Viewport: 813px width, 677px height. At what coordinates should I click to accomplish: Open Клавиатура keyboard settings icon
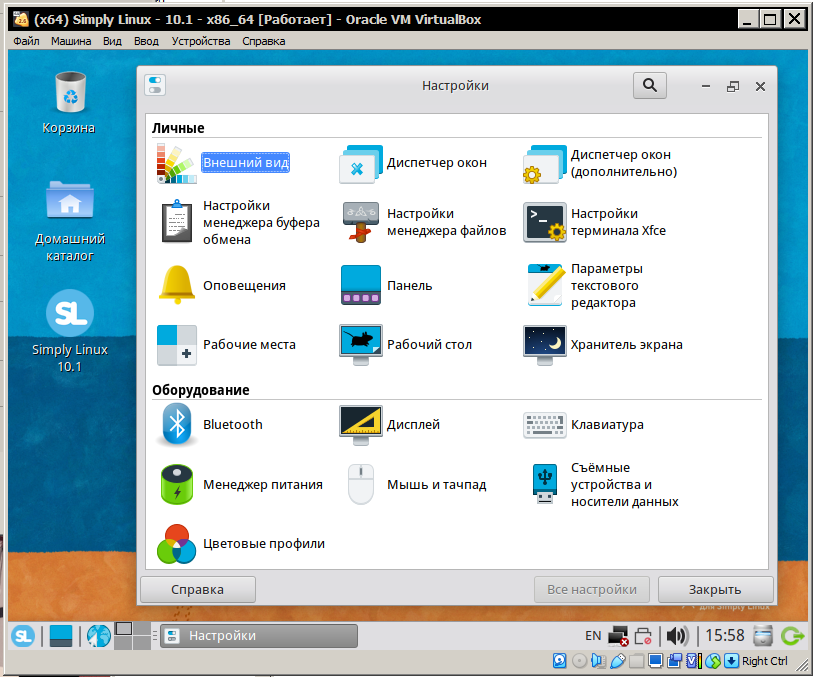coord(544,425)
